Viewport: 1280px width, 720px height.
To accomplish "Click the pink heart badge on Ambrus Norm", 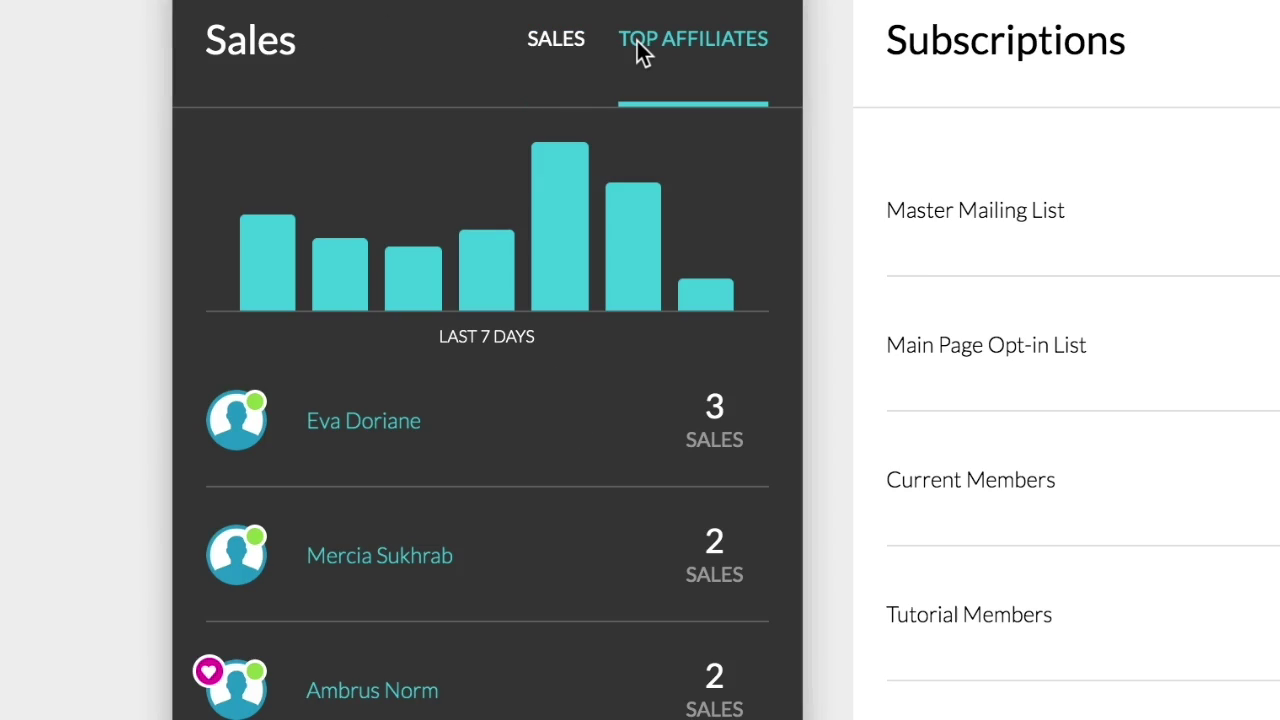I will pyautogui.click(x=208, y=671).
